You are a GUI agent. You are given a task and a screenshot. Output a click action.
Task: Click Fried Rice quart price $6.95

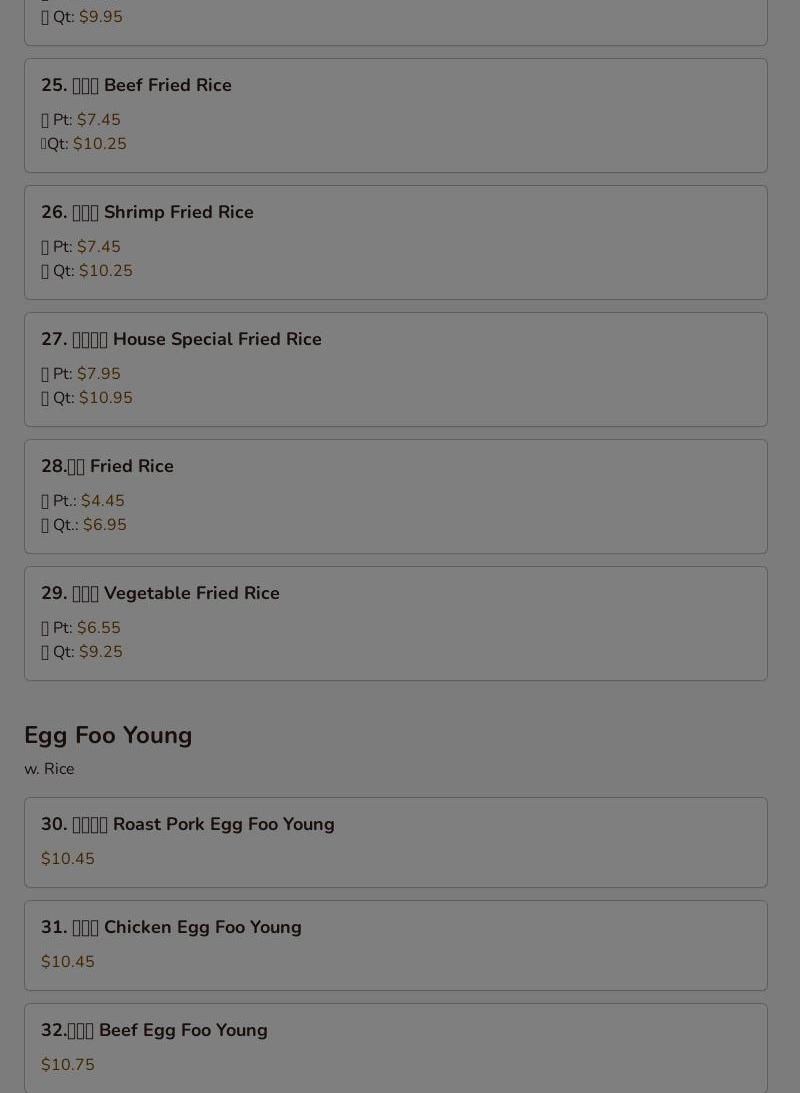click(105, 524)
